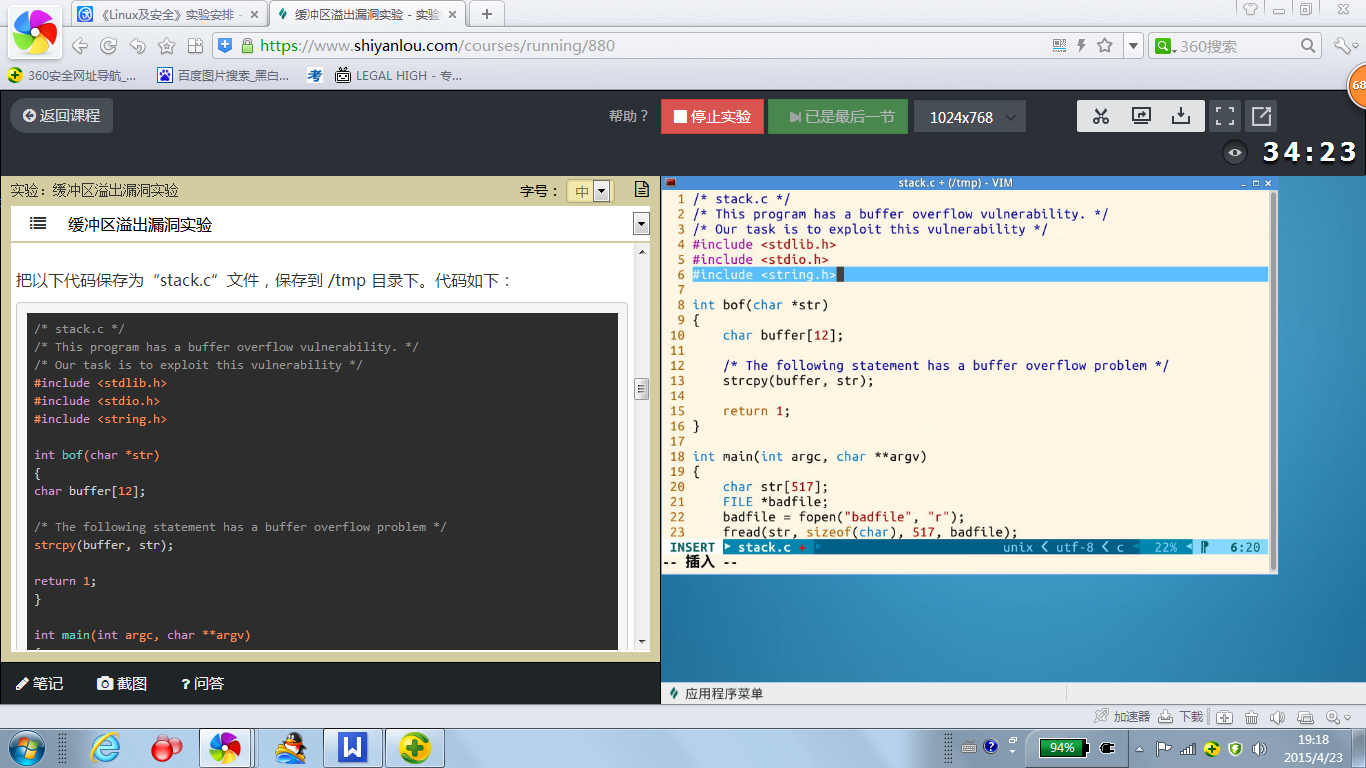Click the 返回课程 back button
Image resolution: width=1366 pixels, height=768 pixels.
(x=62, y=116)
